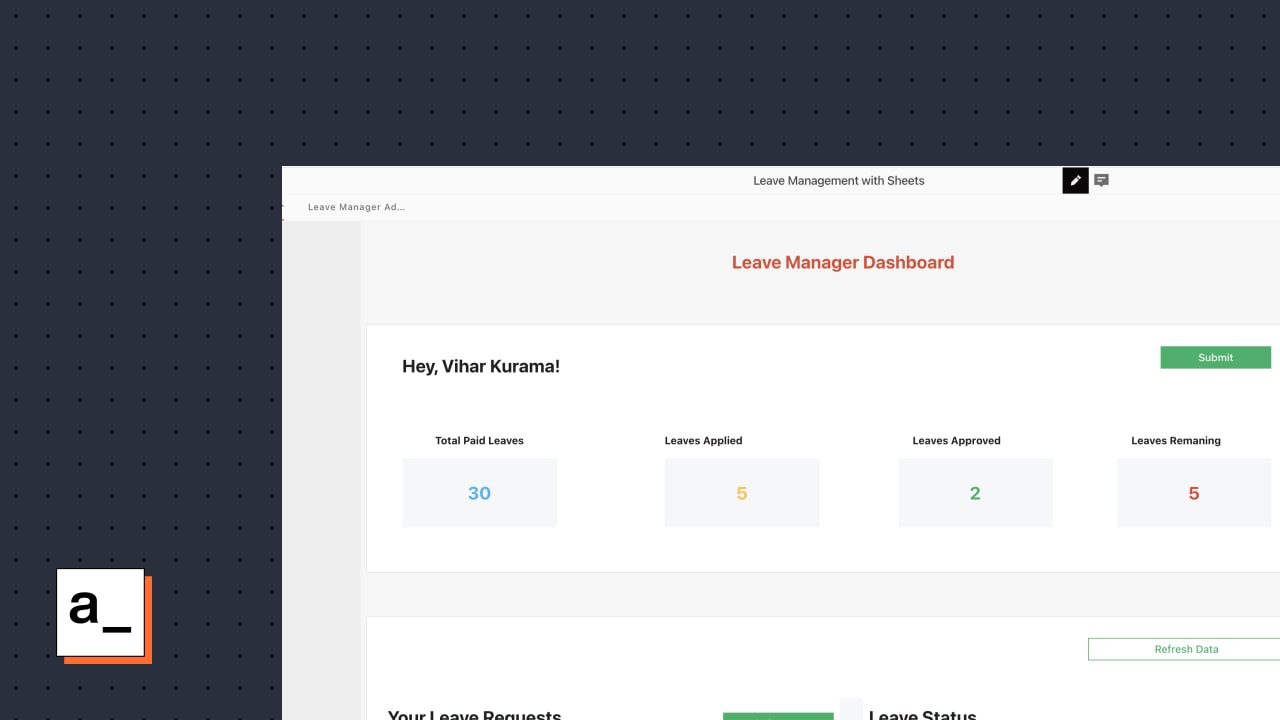This screenshot has height=720, width=1280.
Task: Select the Leave Manager Ad... page tab
Action: (x=355, y=207)
